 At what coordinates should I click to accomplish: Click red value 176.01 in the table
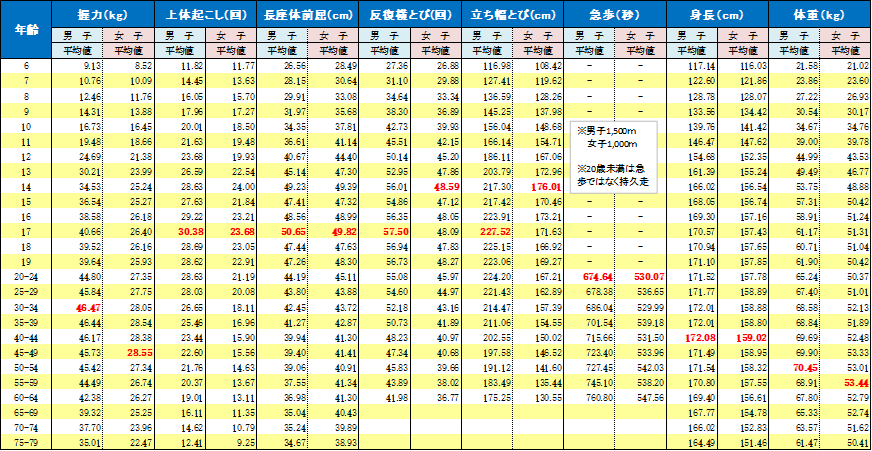tap(547, 187)
